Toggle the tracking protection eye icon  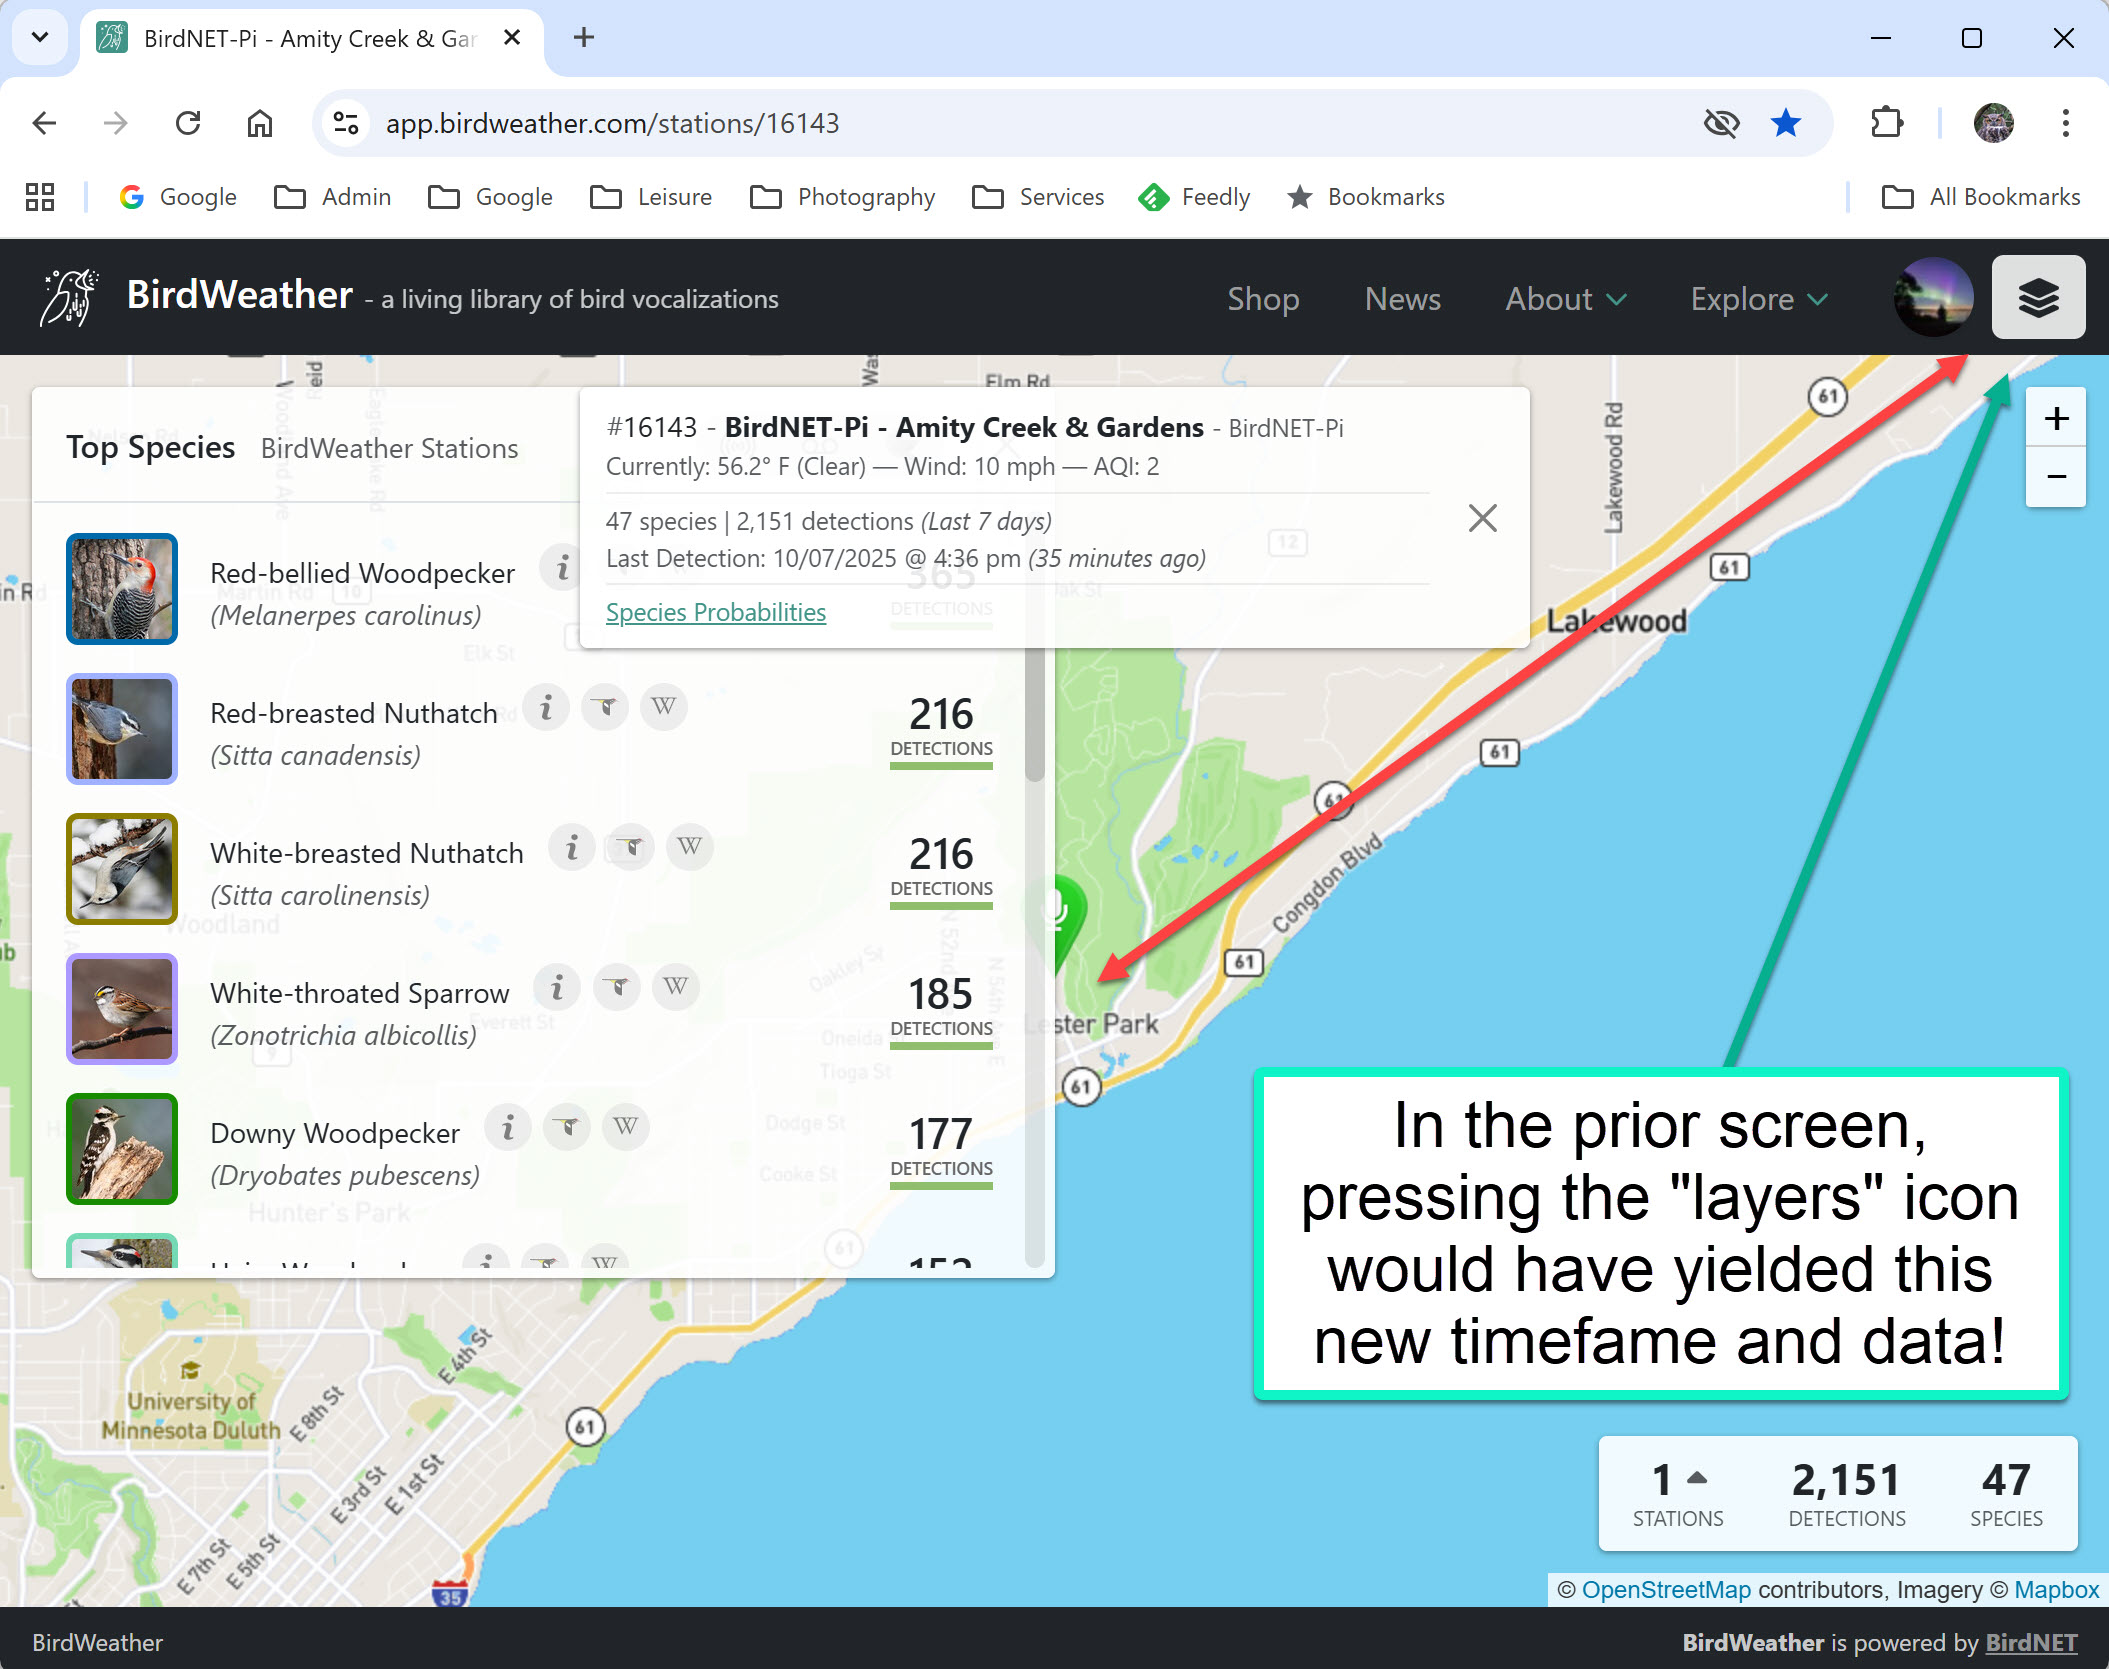coord(1721,123)
